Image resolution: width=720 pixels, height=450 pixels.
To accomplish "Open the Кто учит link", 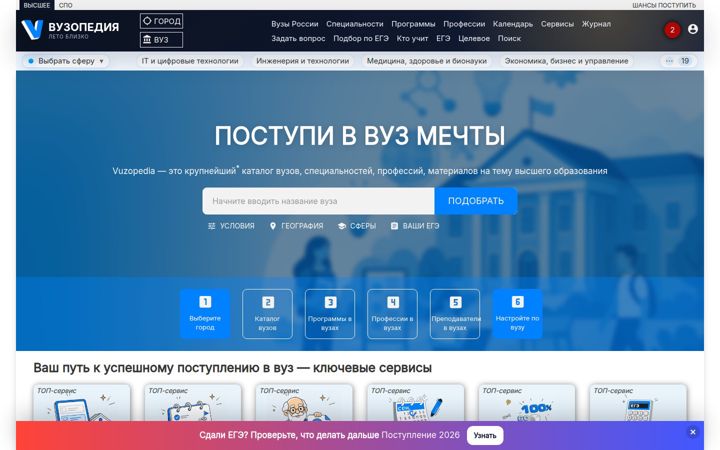I will tap(412, 39).
